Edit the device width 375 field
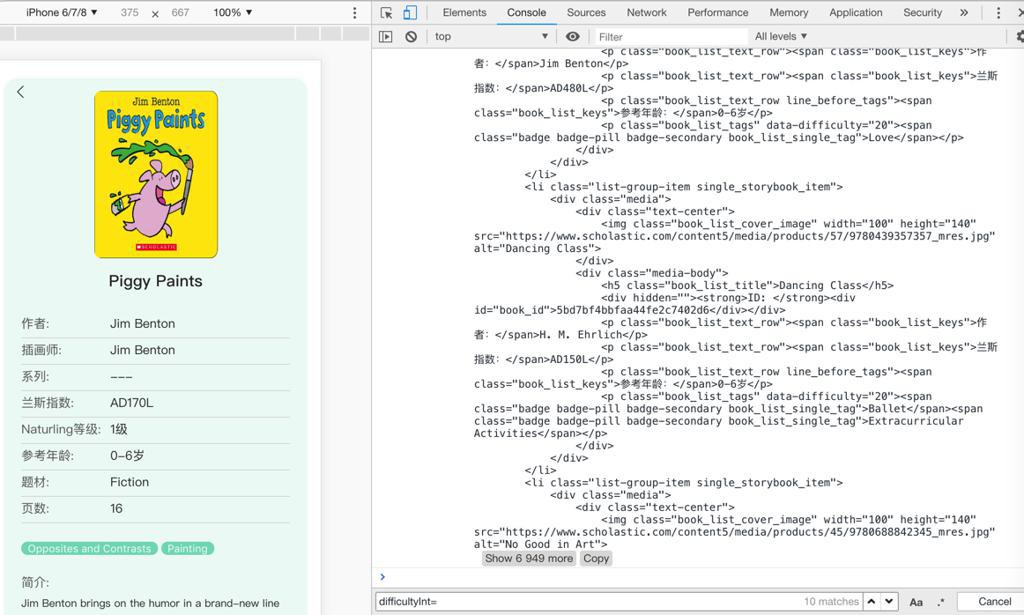The width and height of the screenshot is (1024, 615). pos(129,12)
